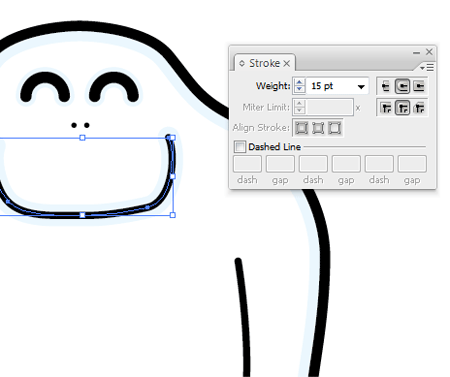
Task: Decrease stroke weight with down stepper
Action: point(299,89)
